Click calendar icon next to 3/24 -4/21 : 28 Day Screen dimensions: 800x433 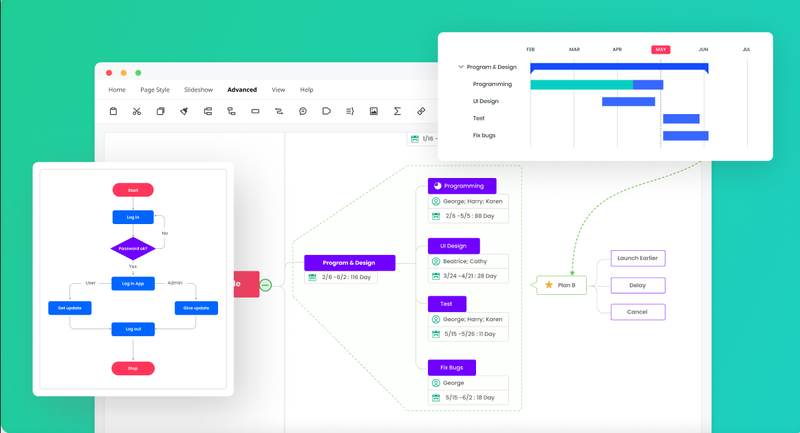pyautogui.click(x=436, y=276)
